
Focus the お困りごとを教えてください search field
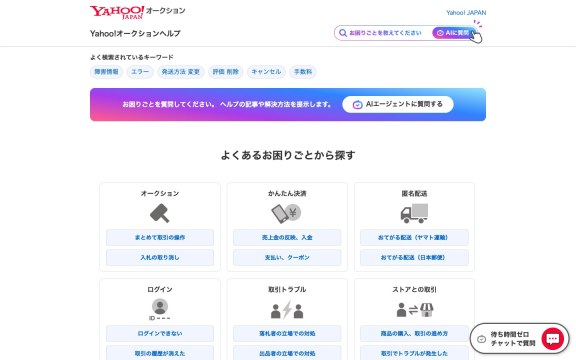coord(385,33)
